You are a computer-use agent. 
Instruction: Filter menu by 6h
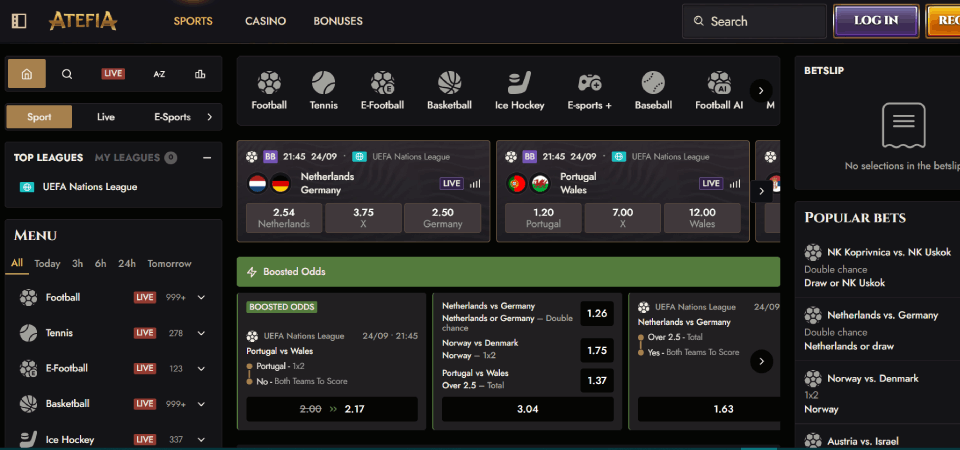[100, 264]
